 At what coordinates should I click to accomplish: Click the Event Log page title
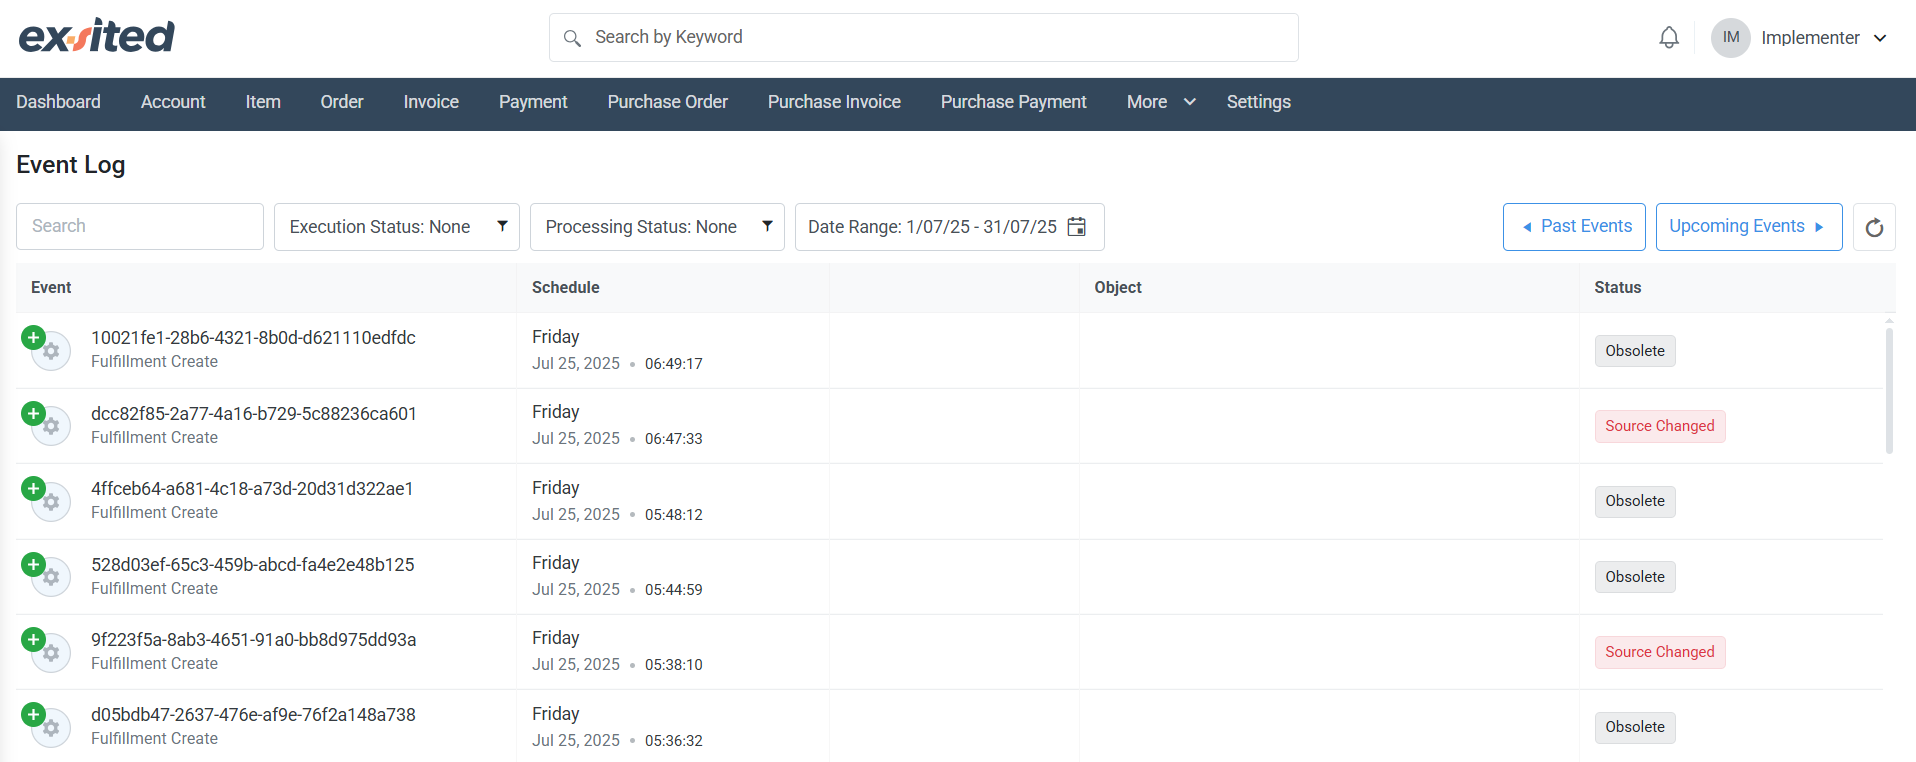(x=71, y=165)
